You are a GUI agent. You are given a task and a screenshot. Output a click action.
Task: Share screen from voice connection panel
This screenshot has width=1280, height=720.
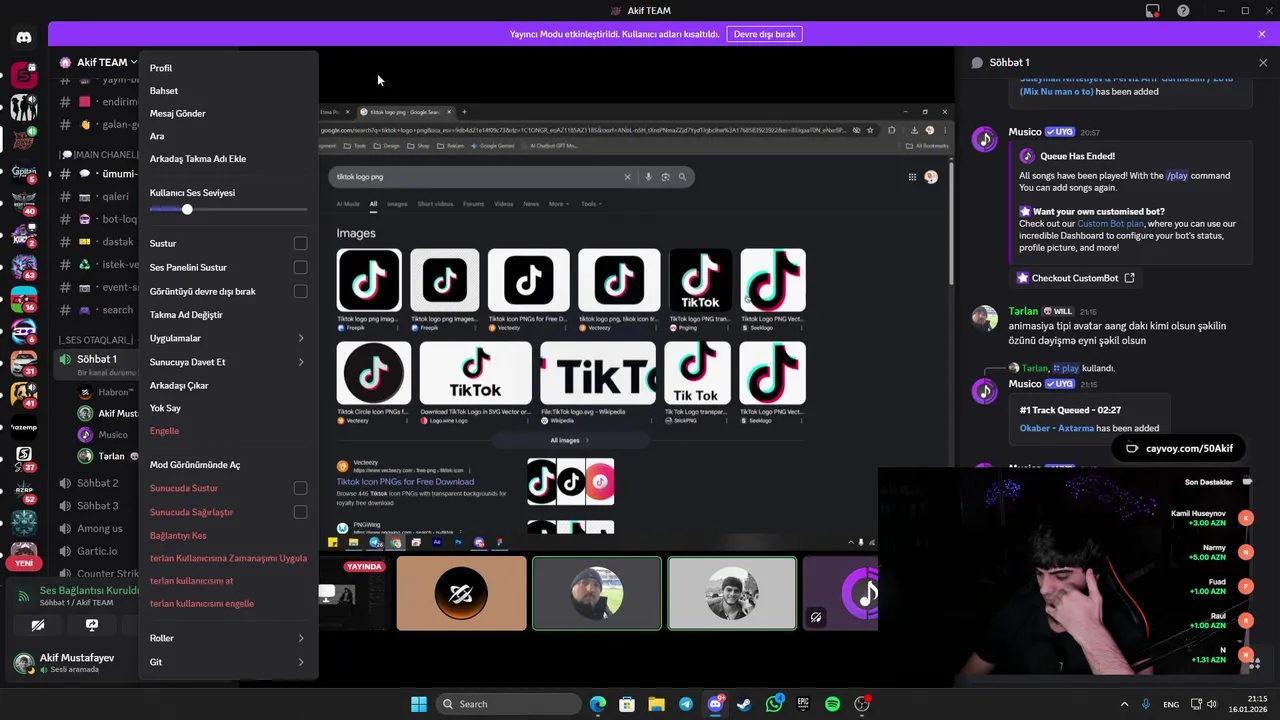92,625
